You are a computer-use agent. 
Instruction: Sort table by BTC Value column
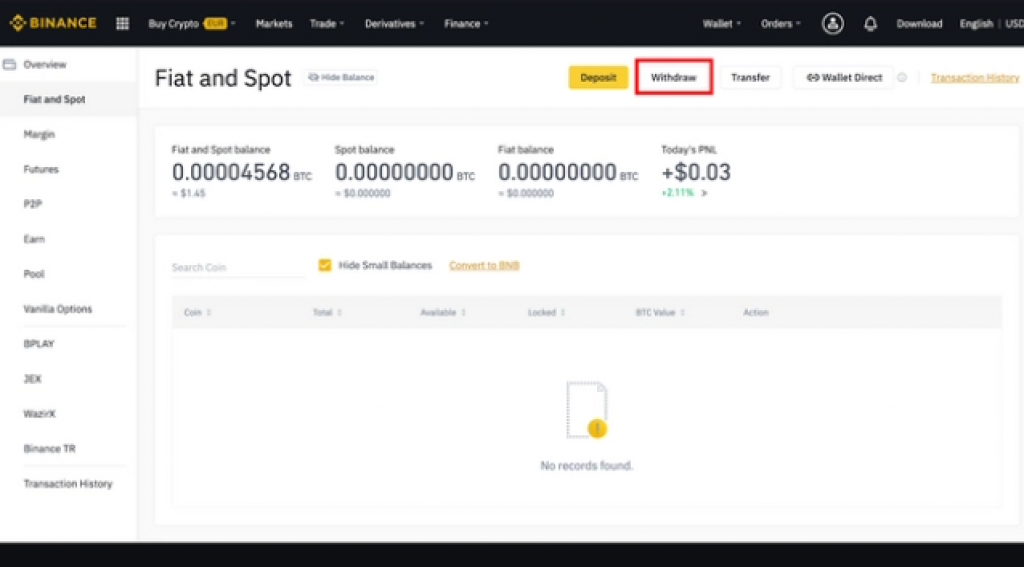pos(660,313)
